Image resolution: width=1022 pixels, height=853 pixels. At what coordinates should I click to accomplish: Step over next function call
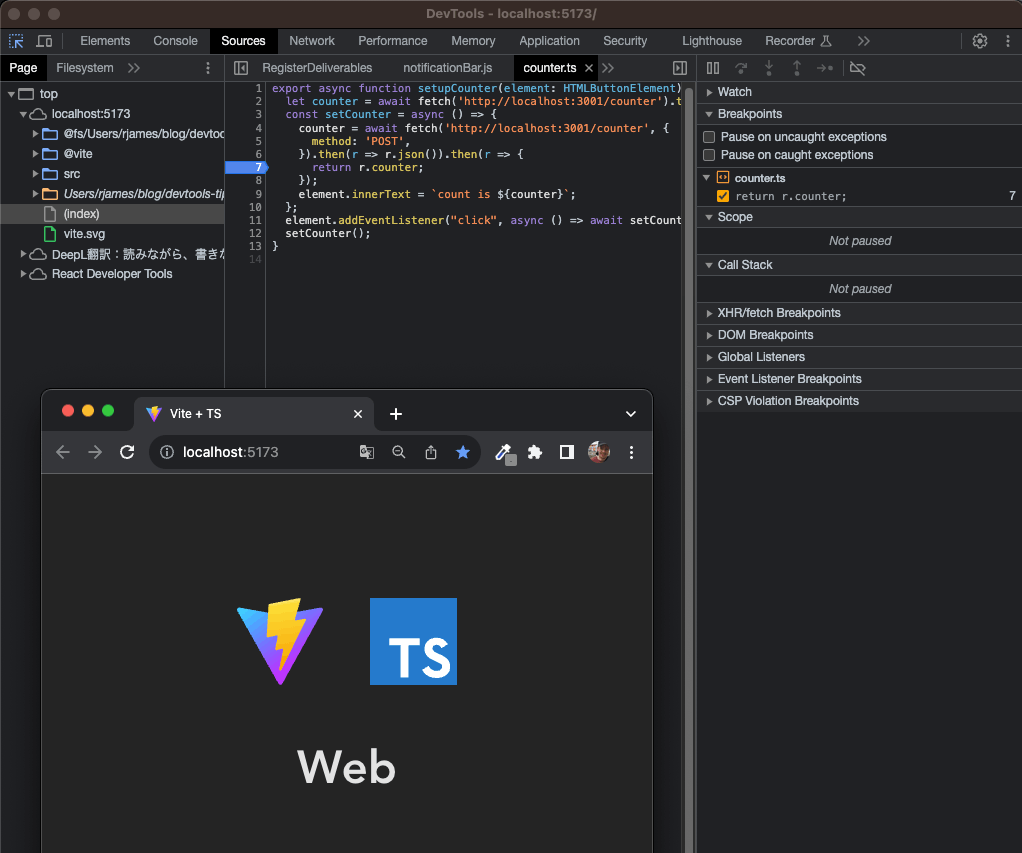741,68
